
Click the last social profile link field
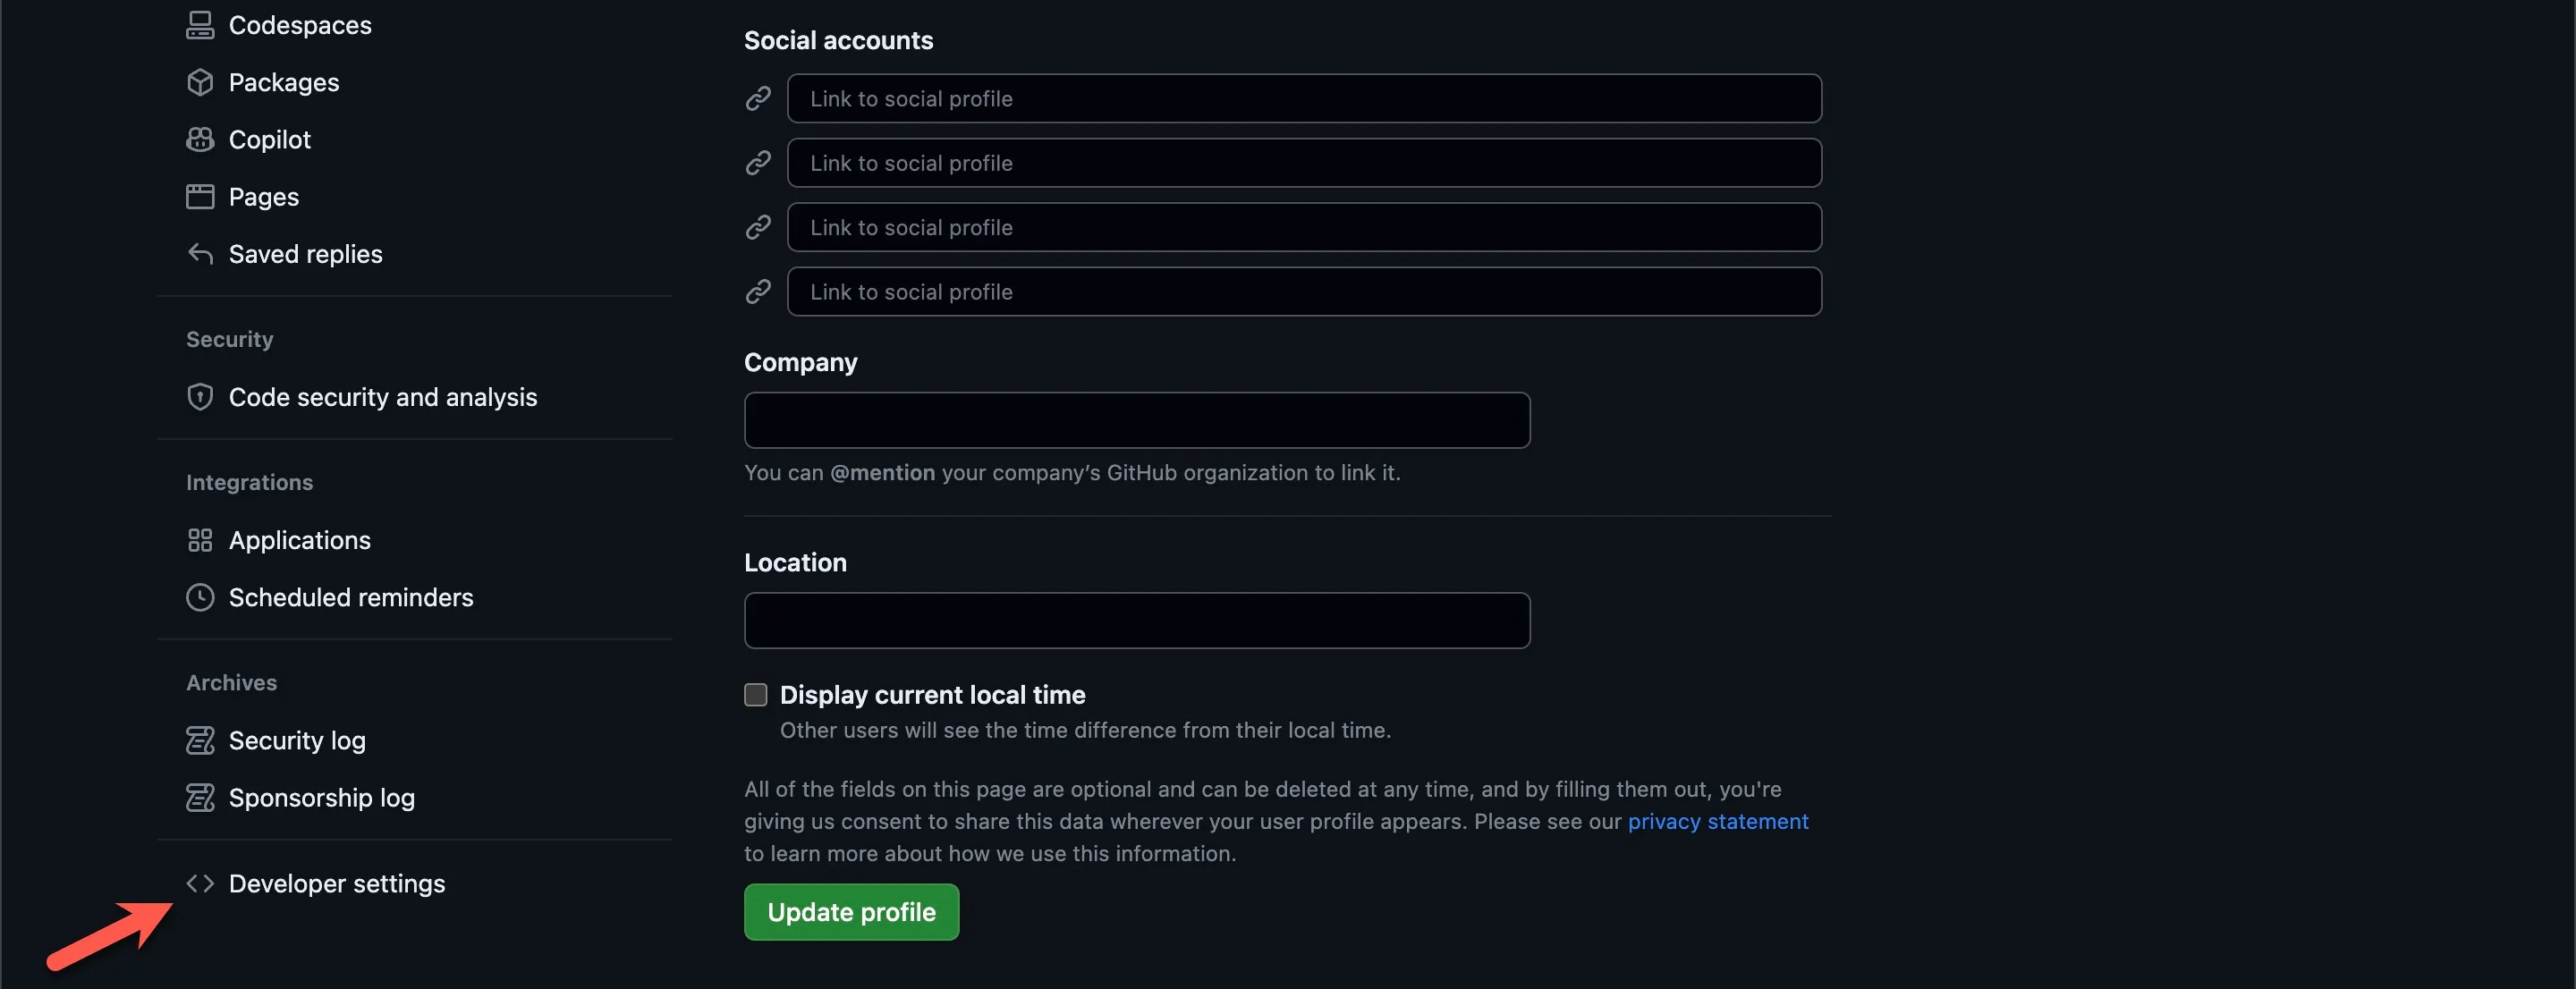click(1303, 292)
